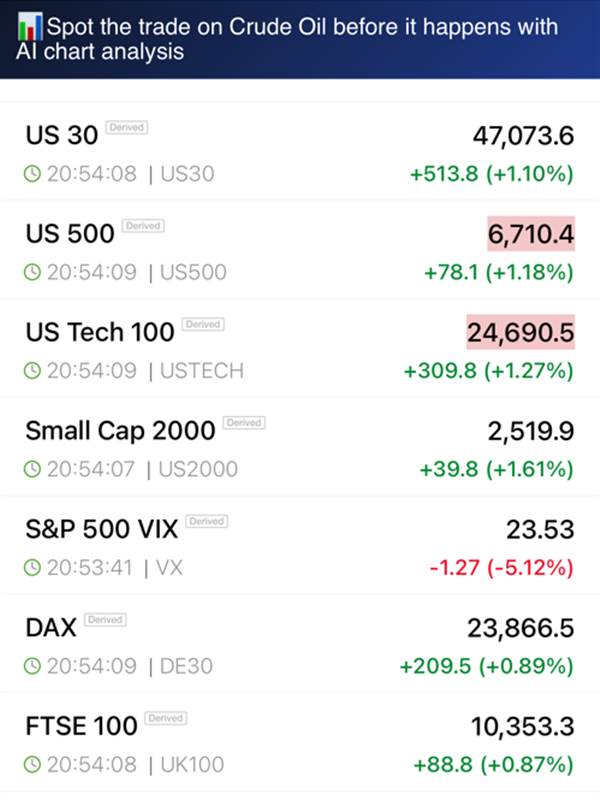Click the US 30 change +513.8 (+1.10%)
Image resolution: width=600 pixels, height=800 pixels.
point(491,174)
